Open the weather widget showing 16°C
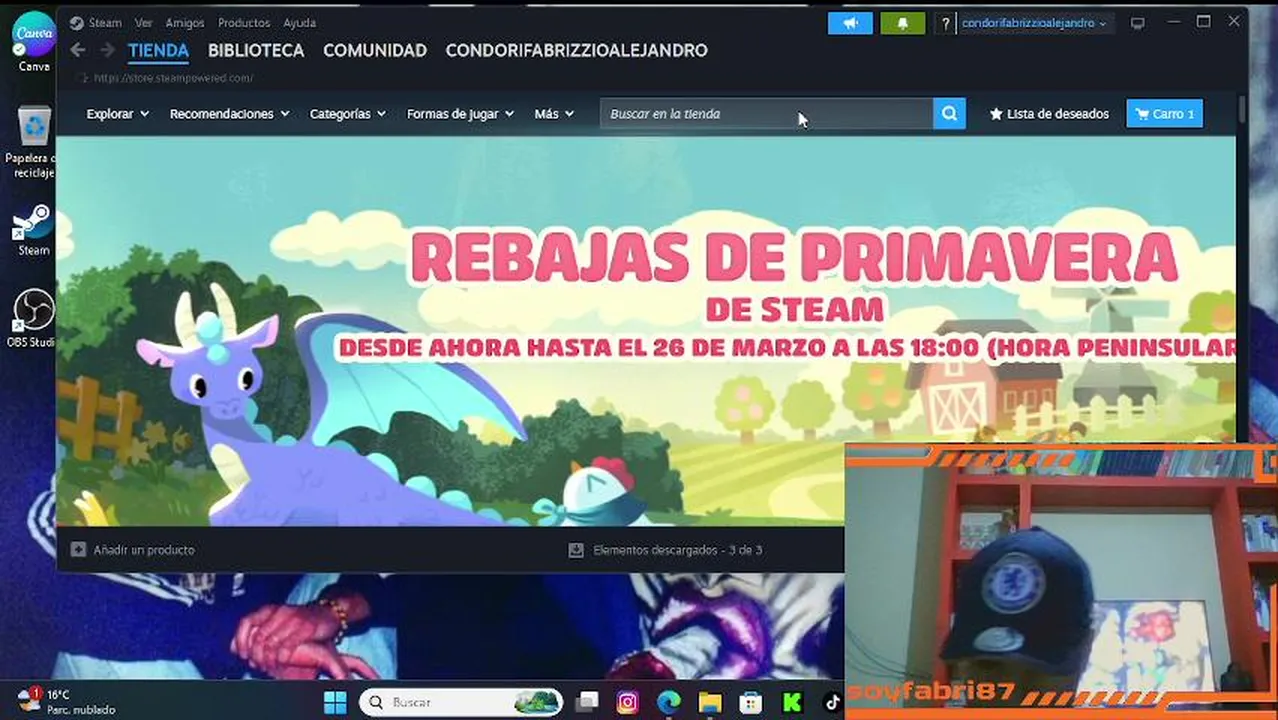The height and width of the screenshot is (720, 1278). pyautogui.click(x=66, y=701)
